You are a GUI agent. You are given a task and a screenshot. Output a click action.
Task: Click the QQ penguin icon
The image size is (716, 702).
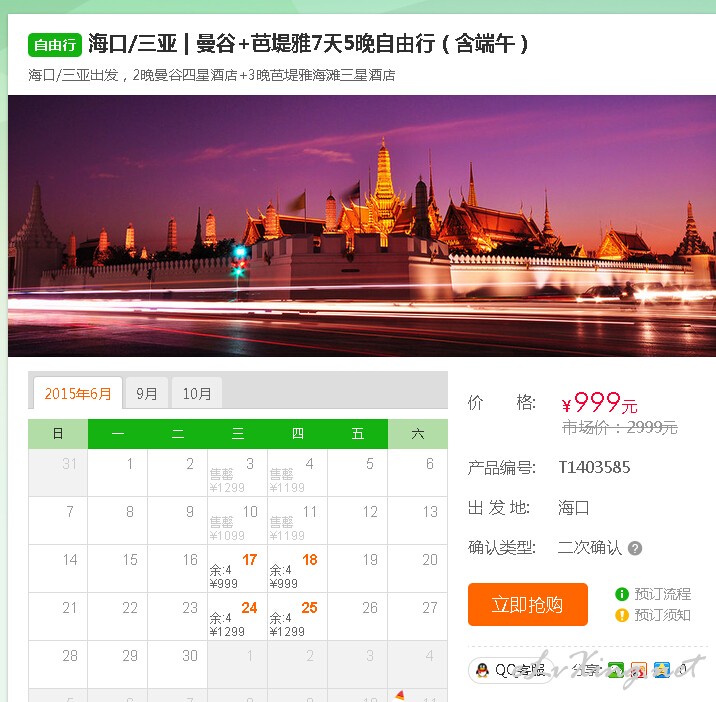coord(482,670)
